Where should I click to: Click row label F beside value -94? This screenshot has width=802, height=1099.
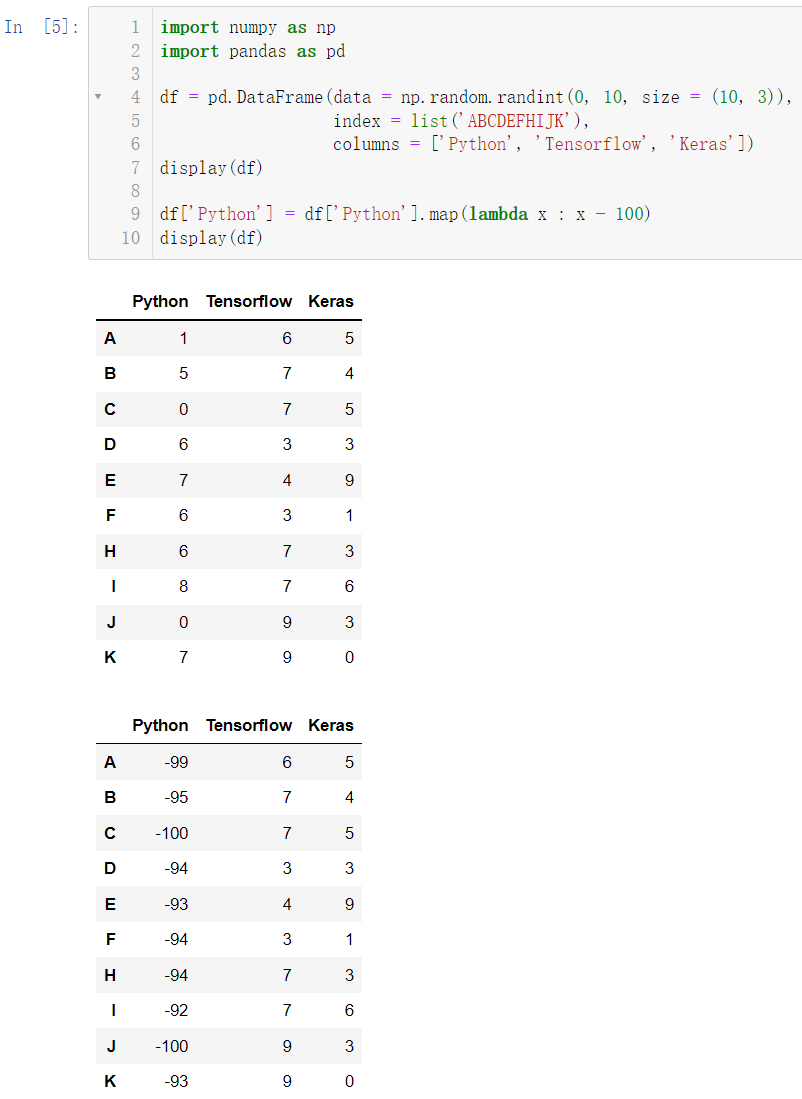[x=111, y=940]
